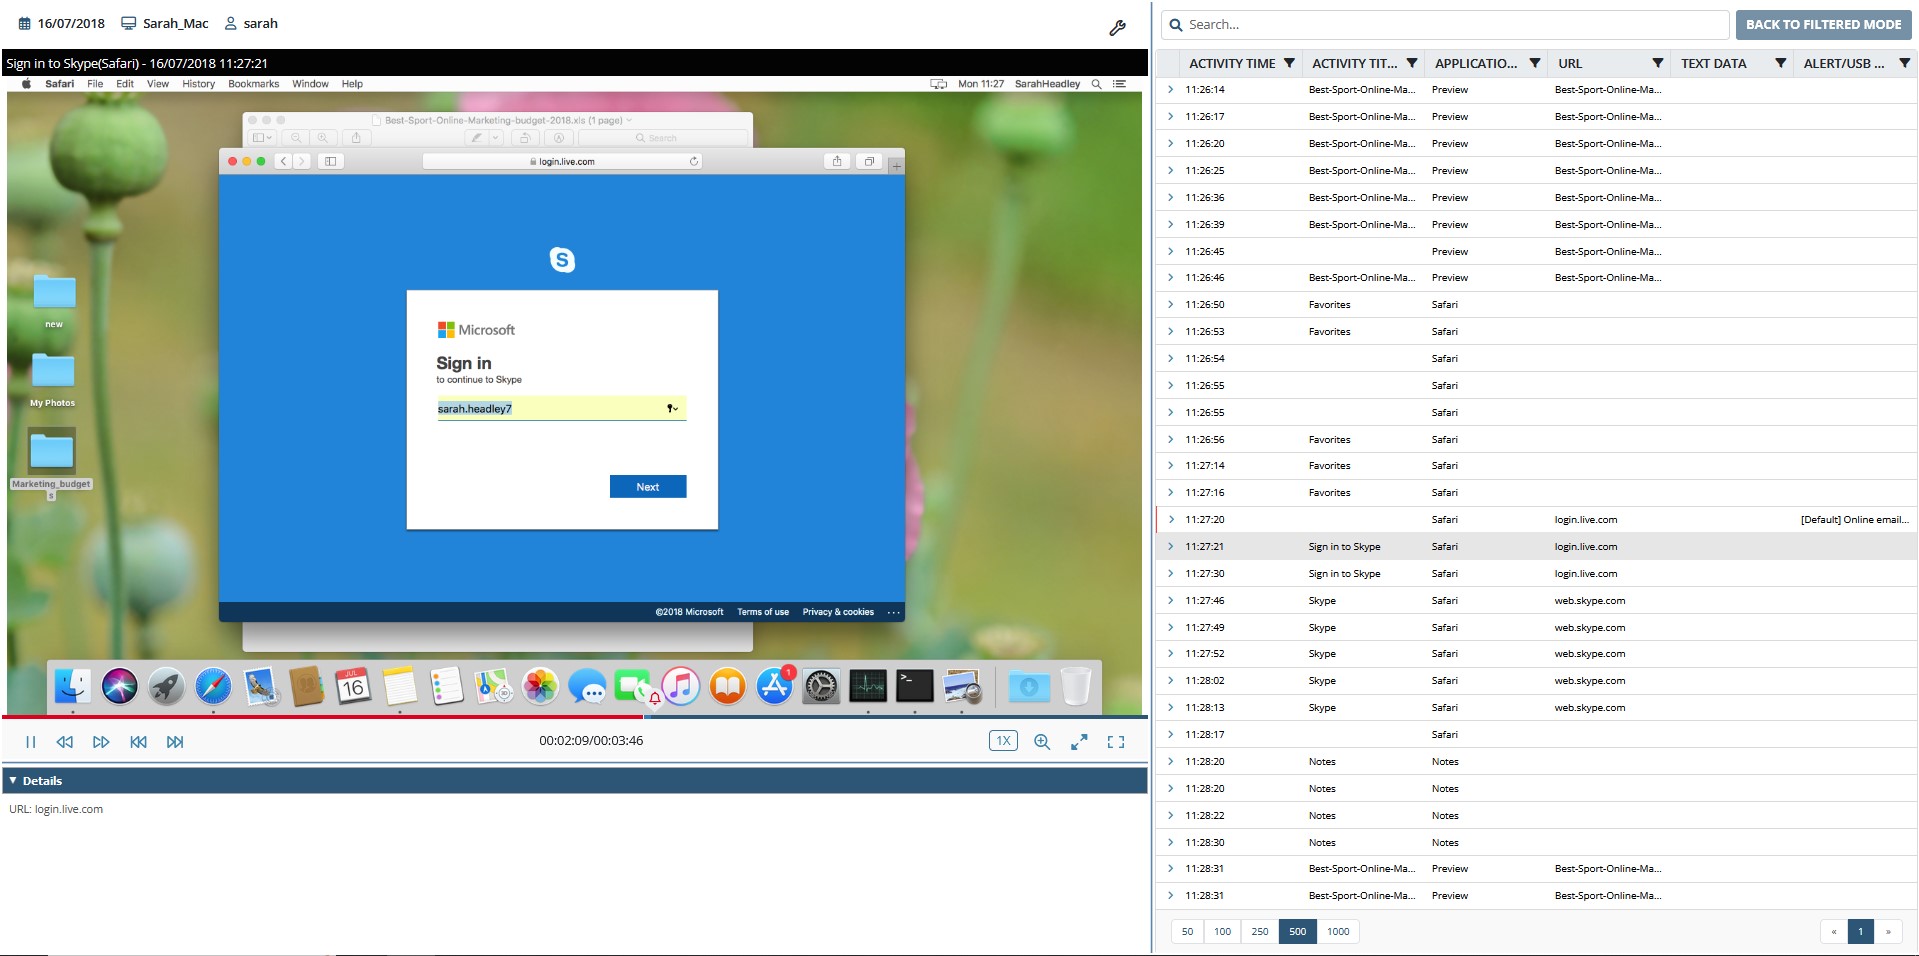
Task: Open the Safari menu in recording
Action: (59, 84)
